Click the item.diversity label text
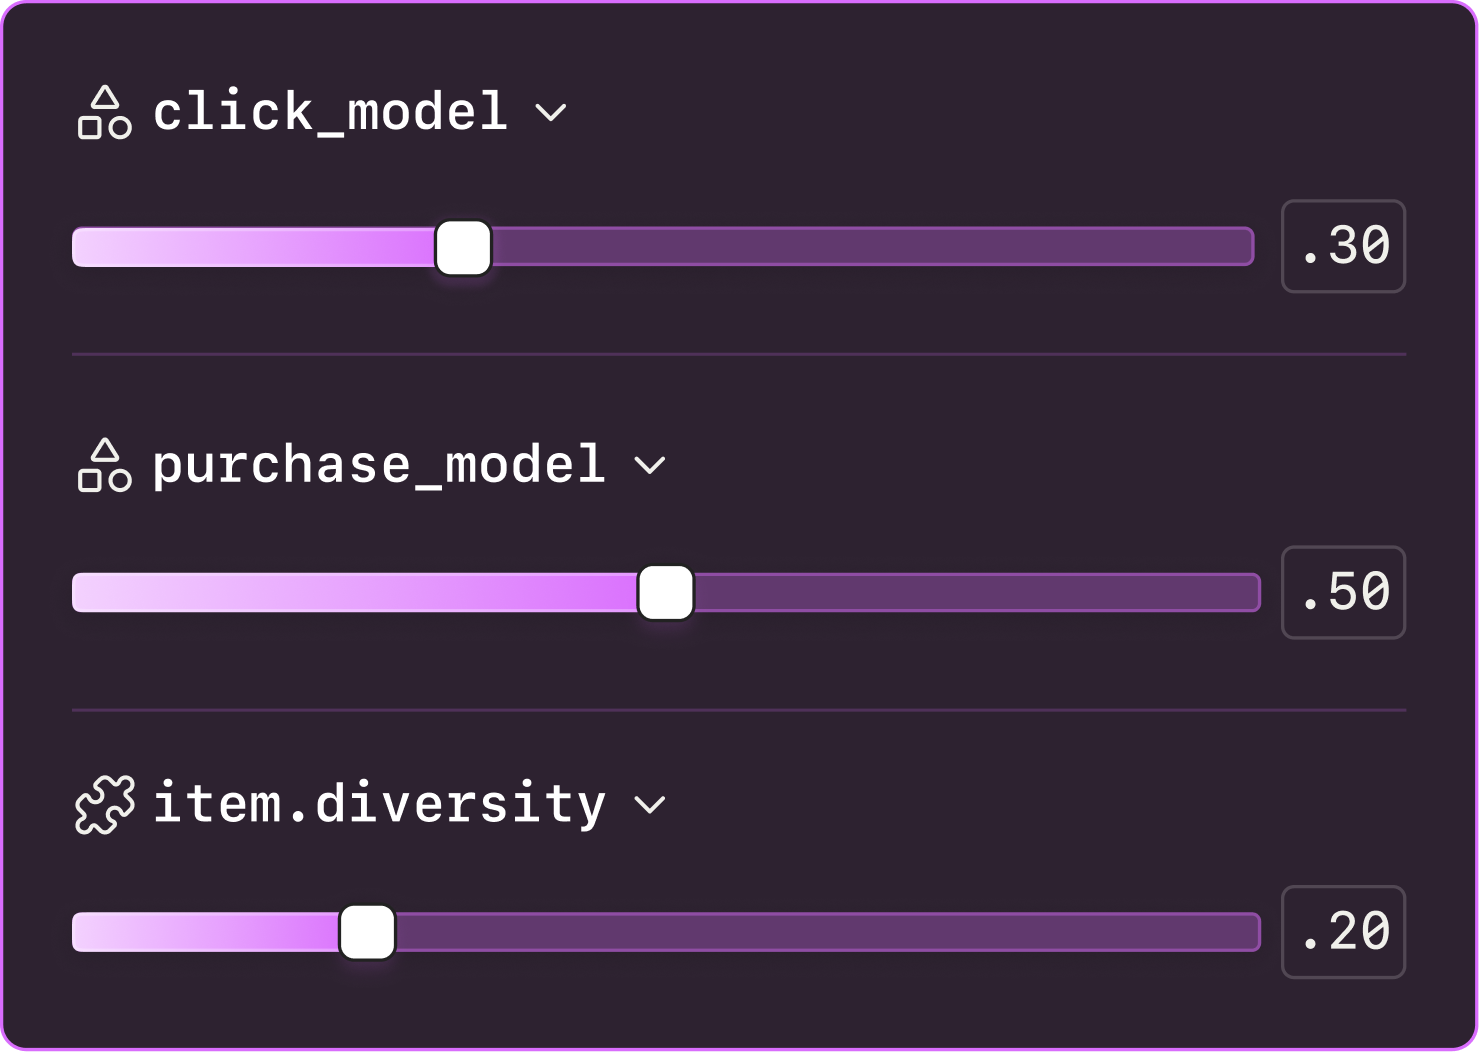 379,805
